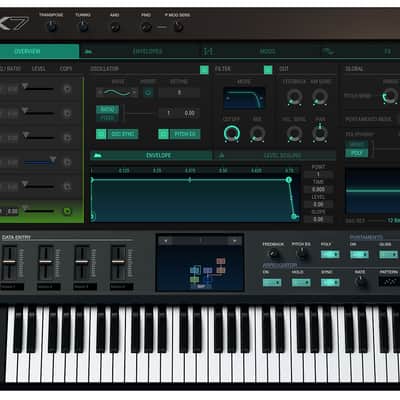Click the copy icon on the fifth operator row

pos(67,187)
